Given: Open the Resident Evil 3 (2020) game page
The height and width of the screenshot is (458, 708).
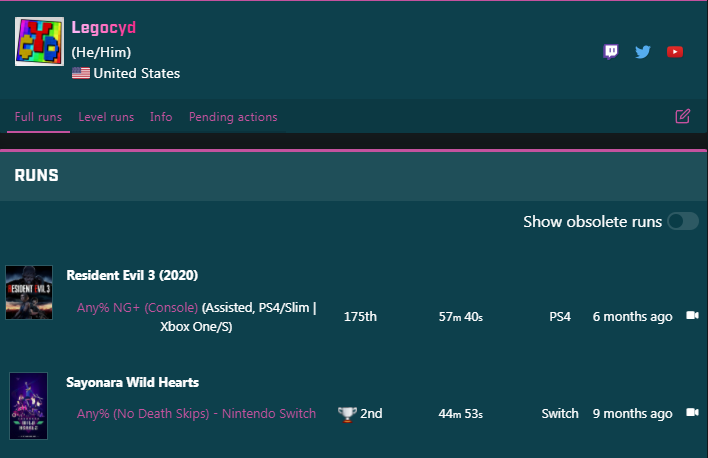Looking at the screenshot, I should [x=132, y=275].
